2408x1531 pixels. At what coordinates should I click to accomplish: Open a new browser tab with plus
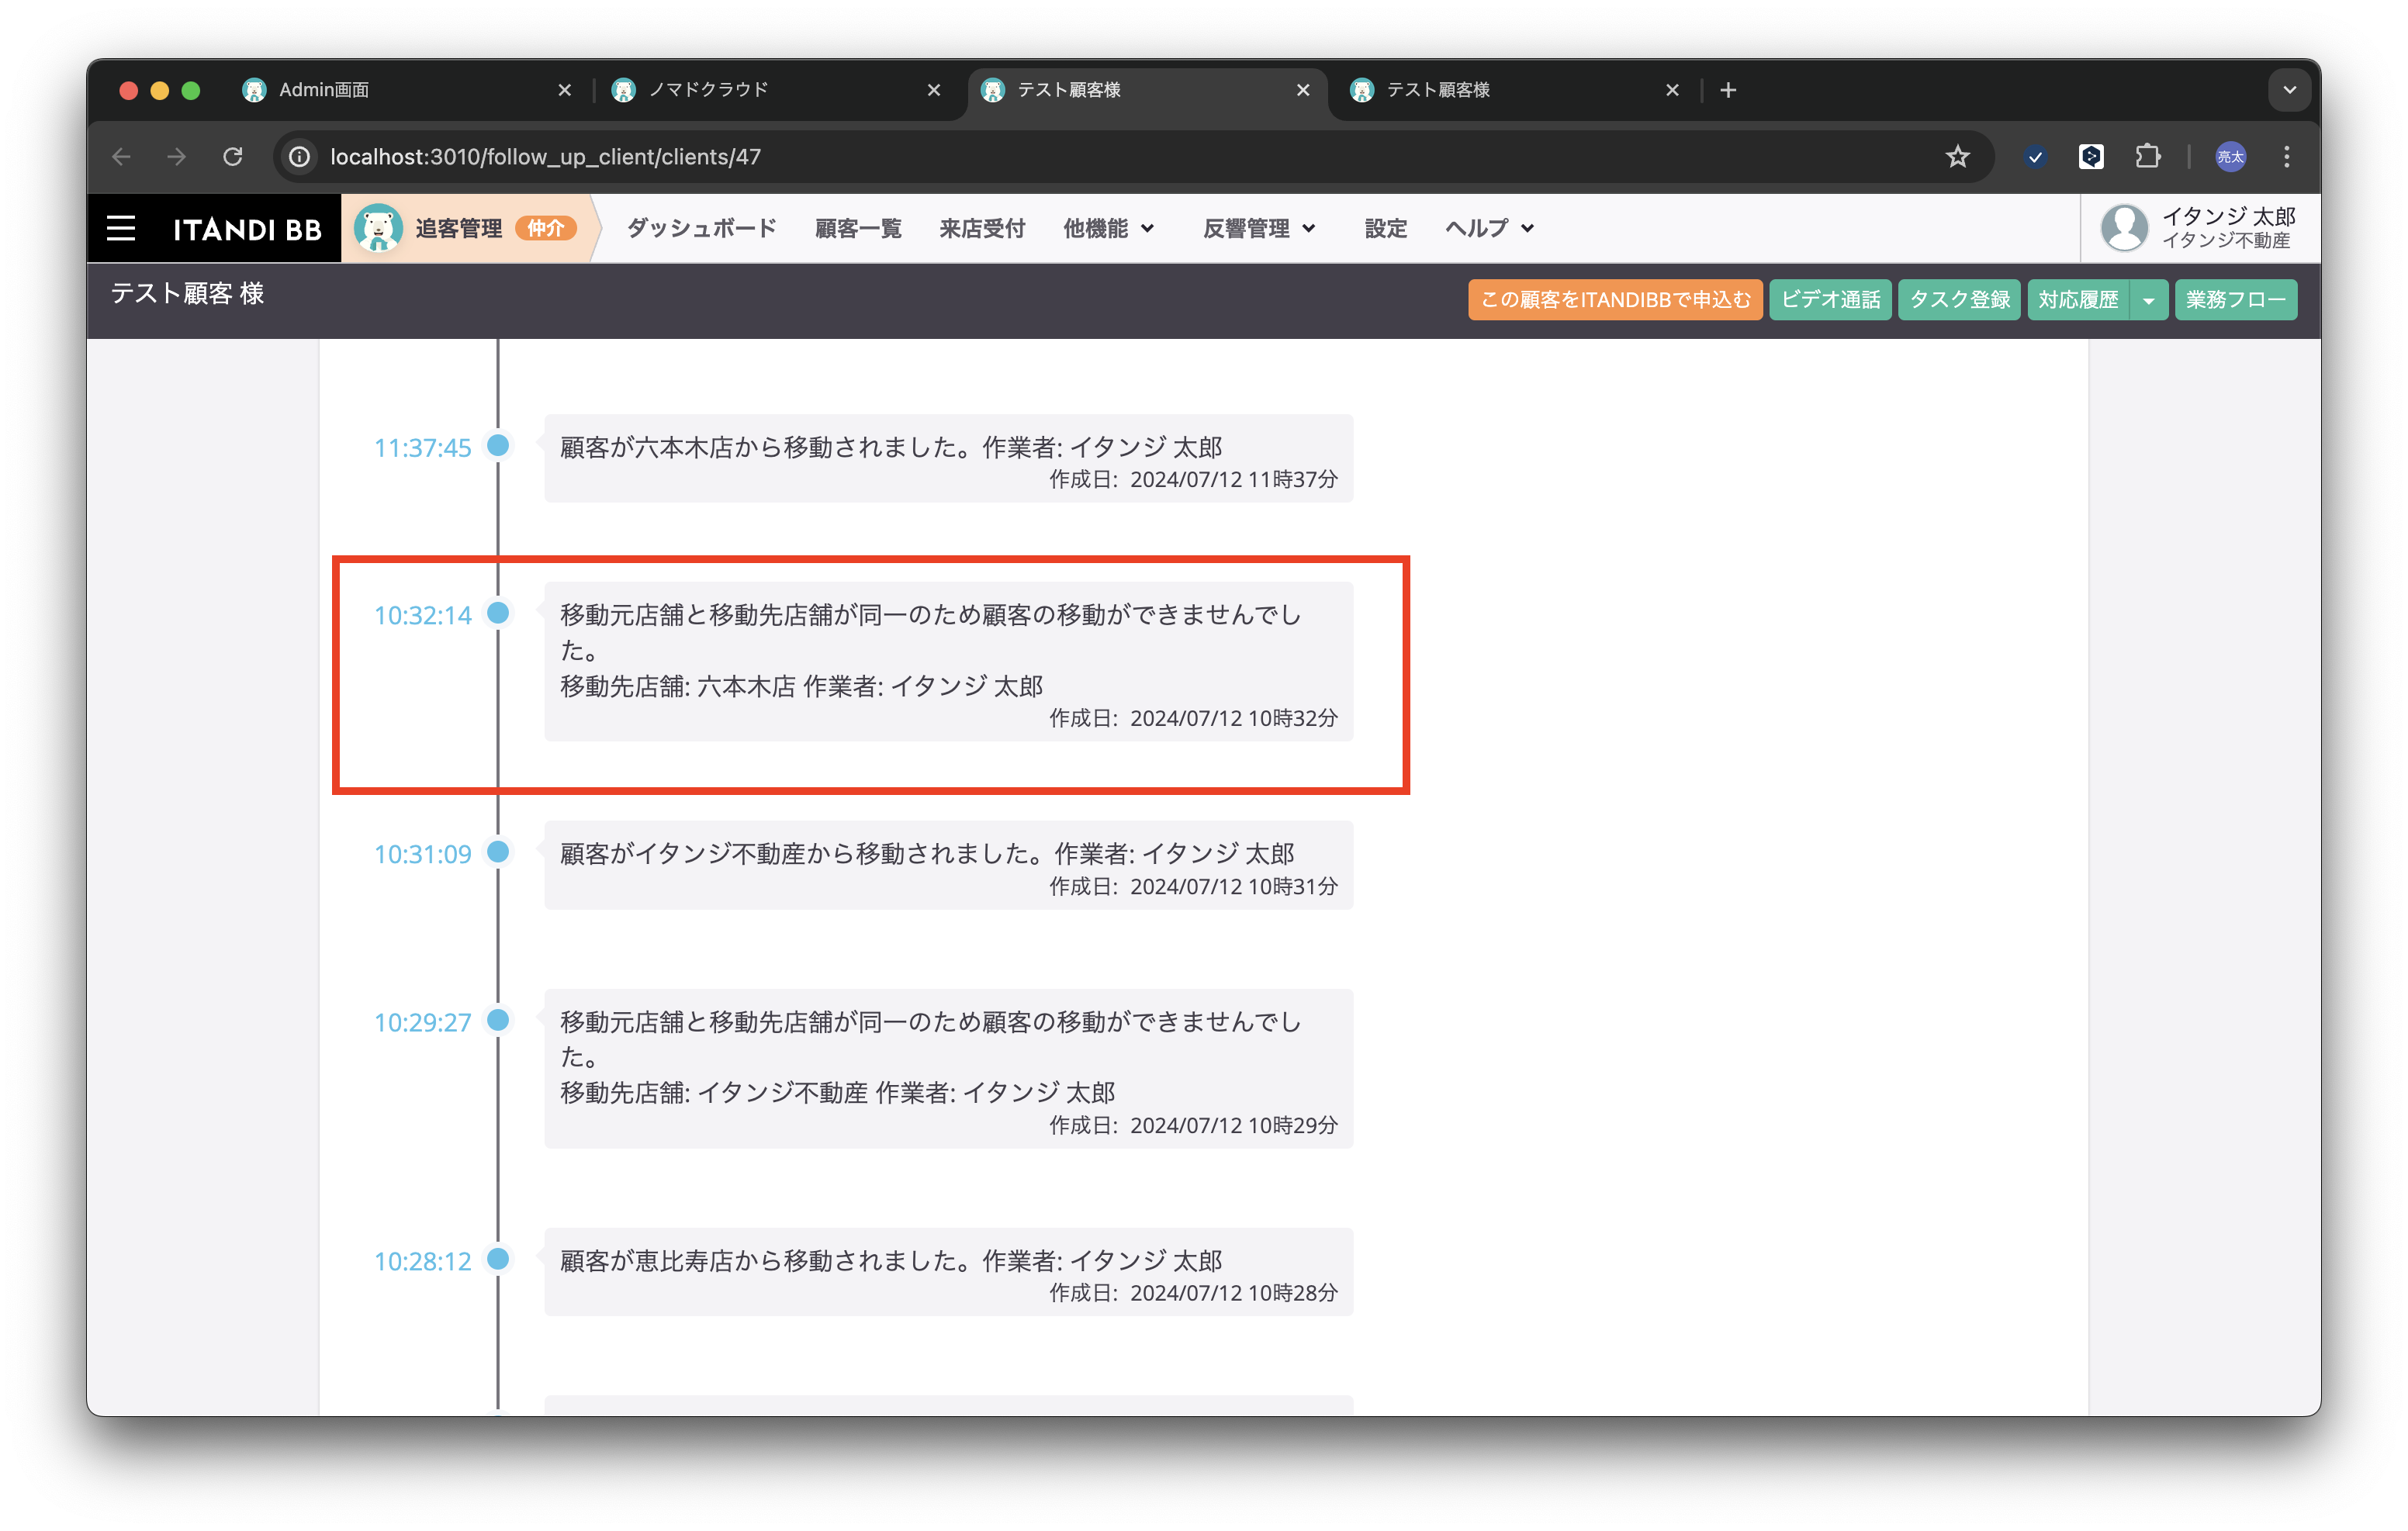[x=1728, y=90]
